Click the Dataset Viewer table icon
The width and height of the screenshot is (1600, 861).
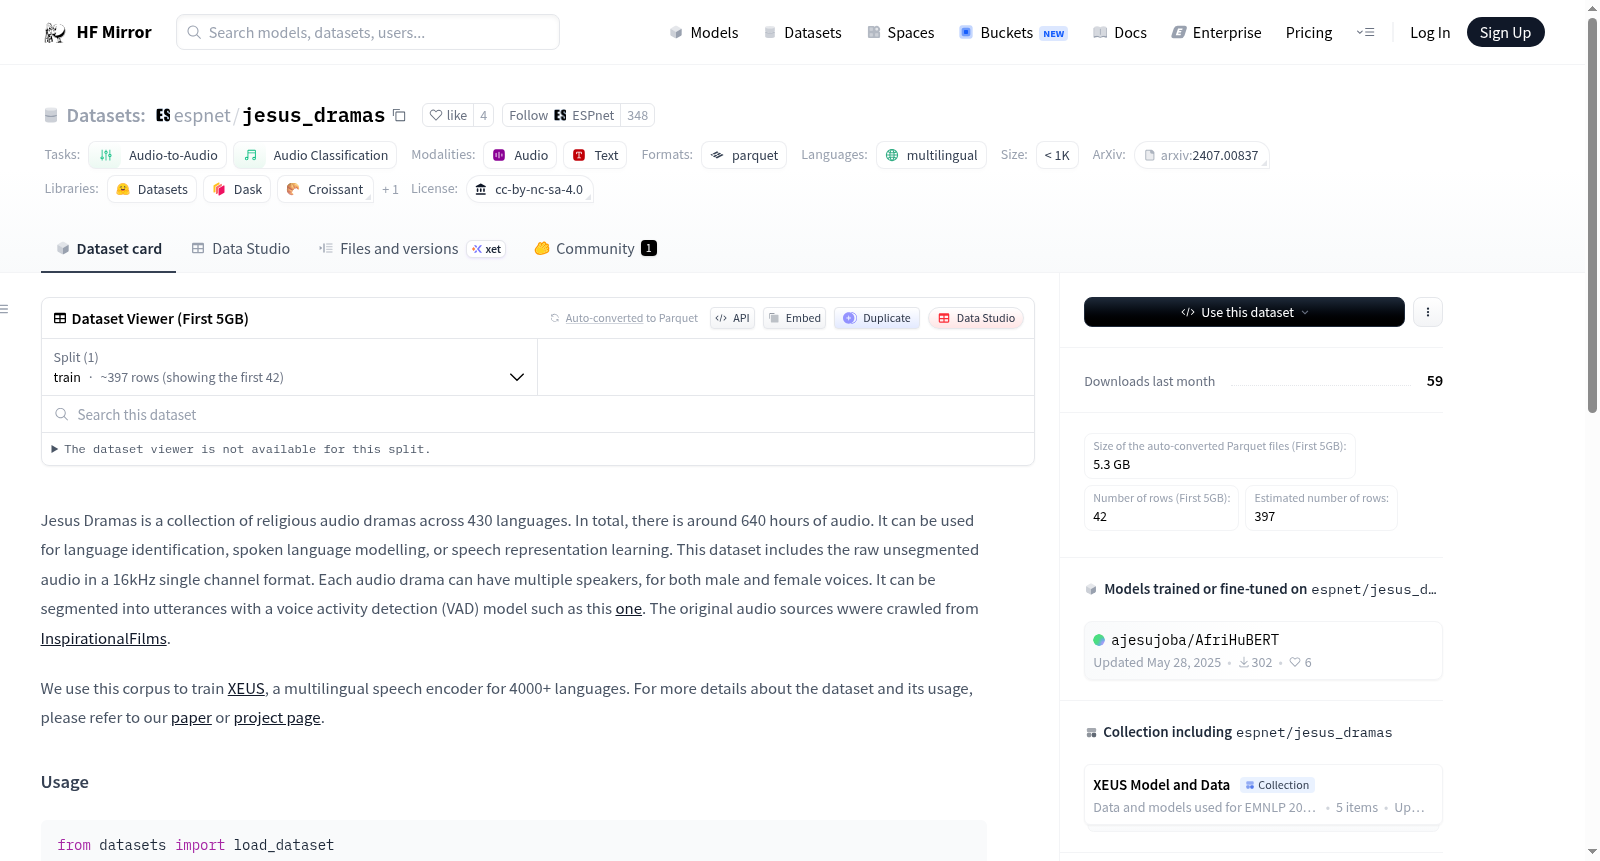click(60, 318)
